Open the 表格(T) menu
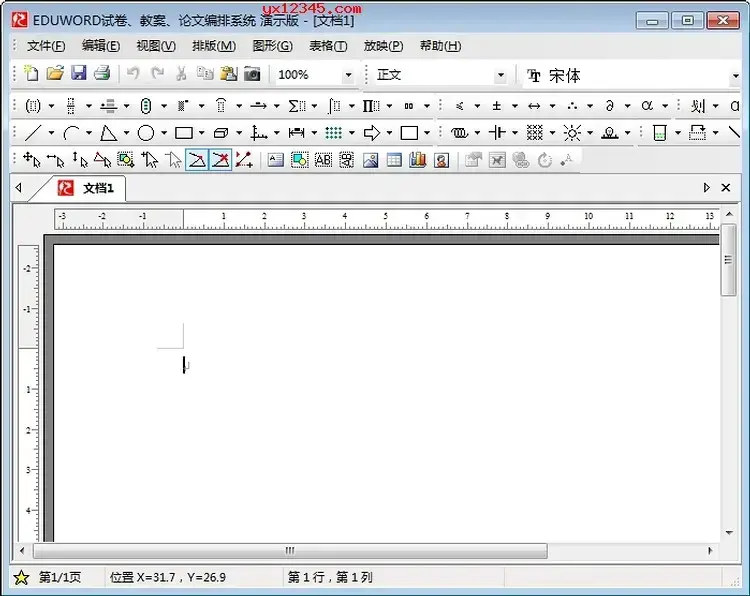Image resolution: width=750 pixels, height=596 pixels. click(328, 46)
